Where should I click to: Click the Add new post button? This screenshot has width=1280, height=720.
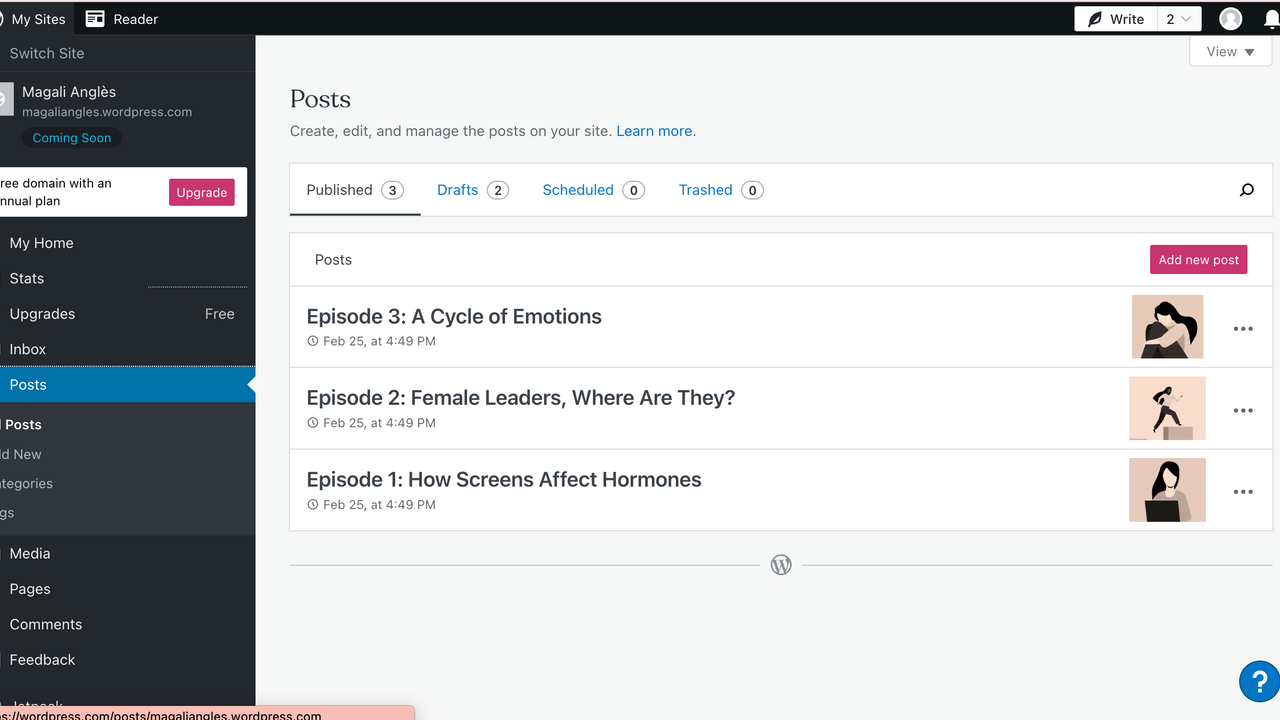coord(1198,259)
